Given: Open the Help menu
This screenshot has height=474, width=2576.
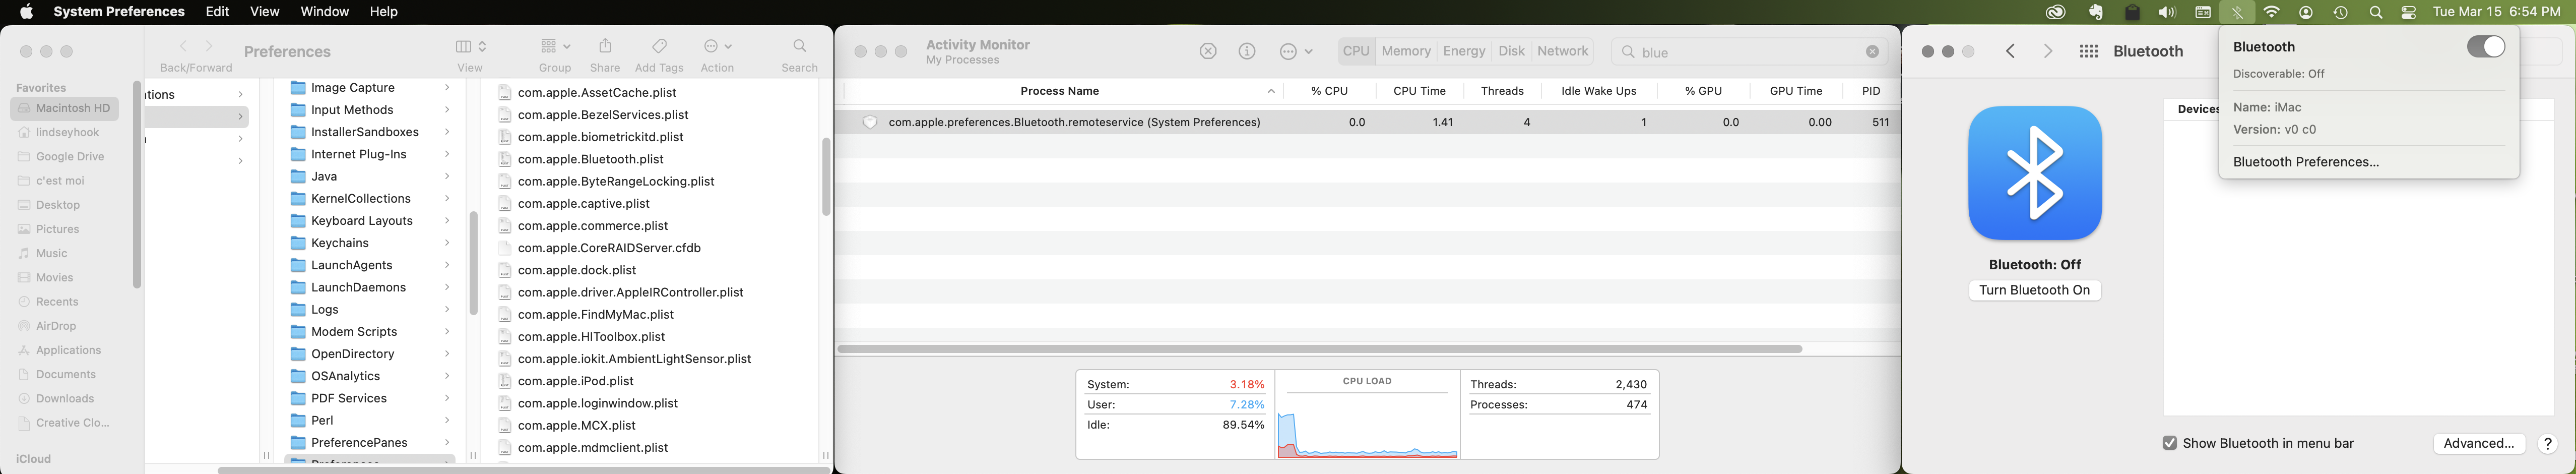Looking at the screenshot, I should 384,12.
